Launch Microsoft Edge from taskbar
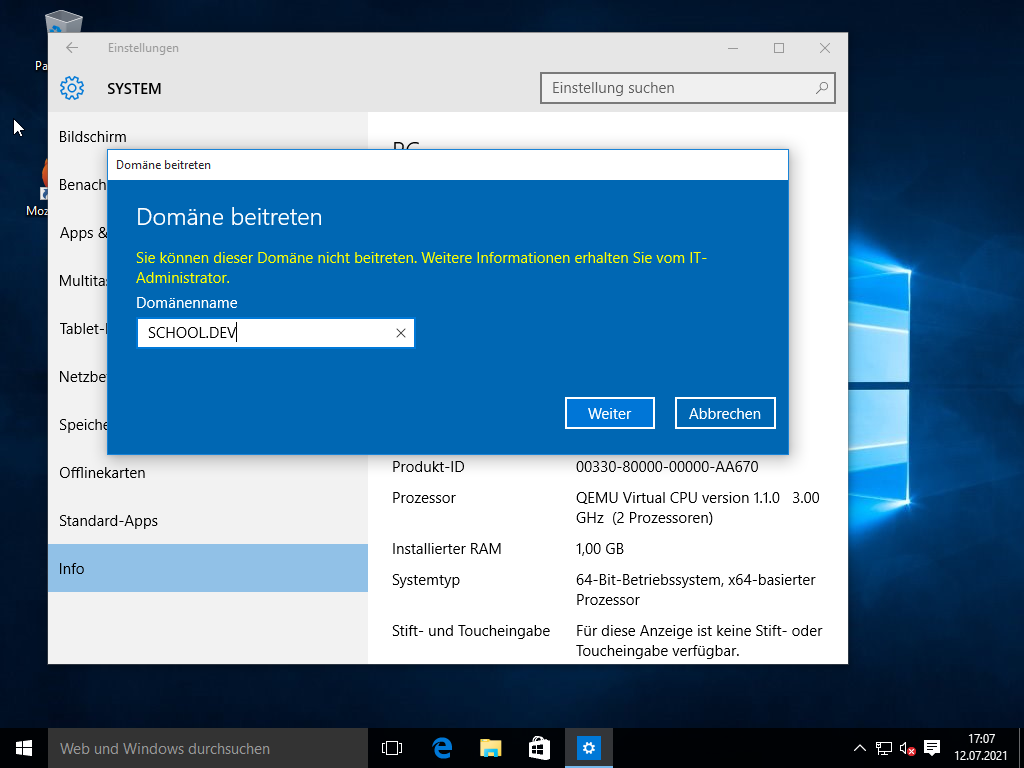The height and width of the screenshot is (768, 1024). (442, 748)
